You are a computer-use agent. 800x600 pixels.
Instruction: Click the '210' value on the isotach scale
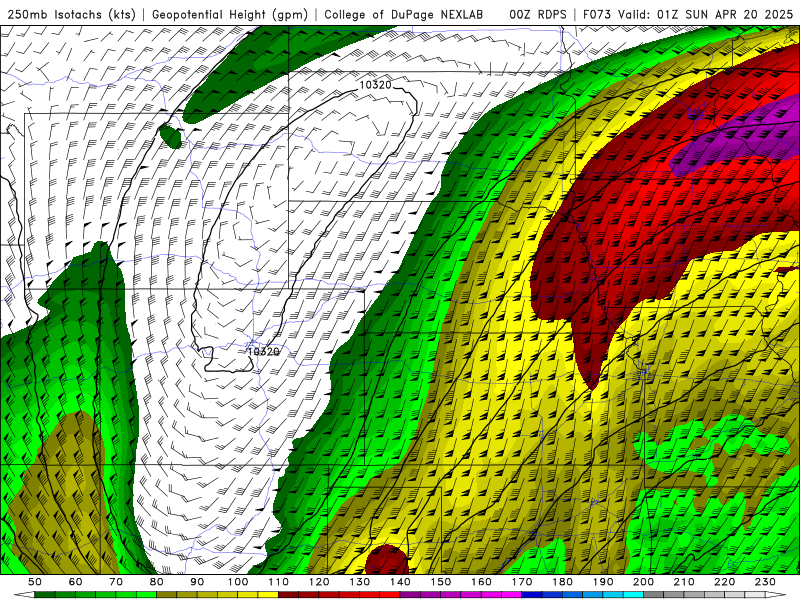coord(684,582)
